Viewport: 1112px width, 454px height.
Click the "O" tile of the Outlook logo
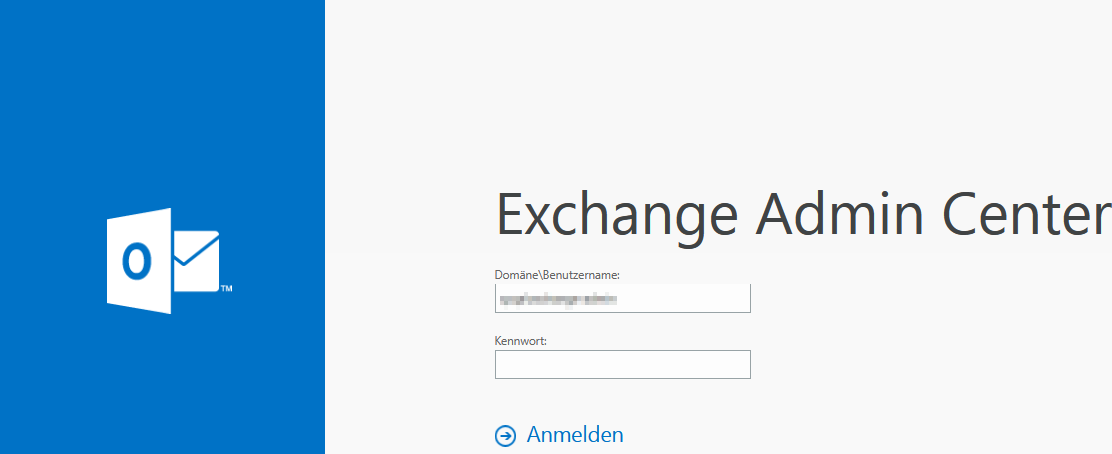click(138, 261)
